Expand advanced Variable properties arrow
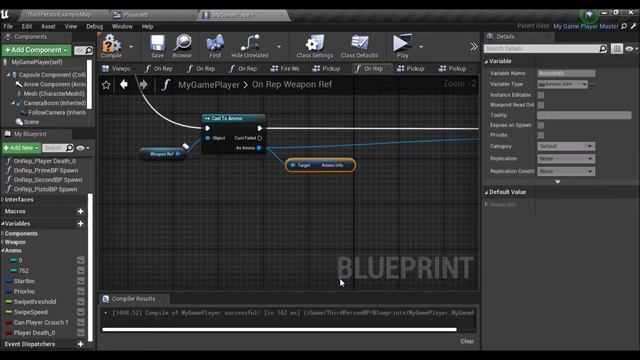 click(x=558, y=182)
